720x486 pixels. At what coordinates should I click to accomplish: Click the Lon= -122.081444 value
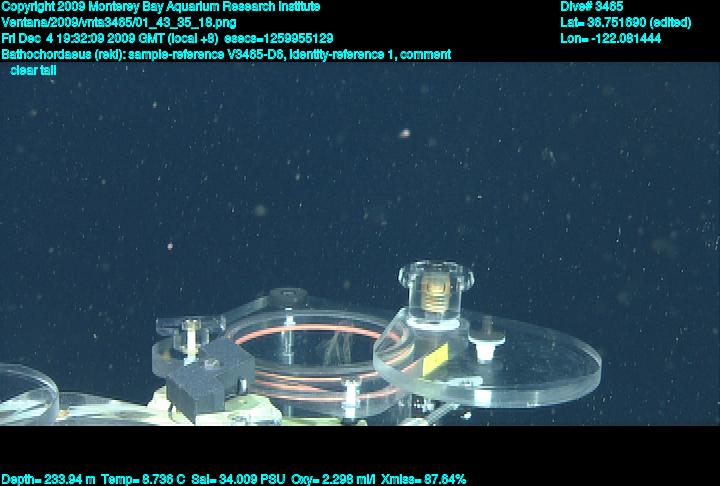pos(610,38)
